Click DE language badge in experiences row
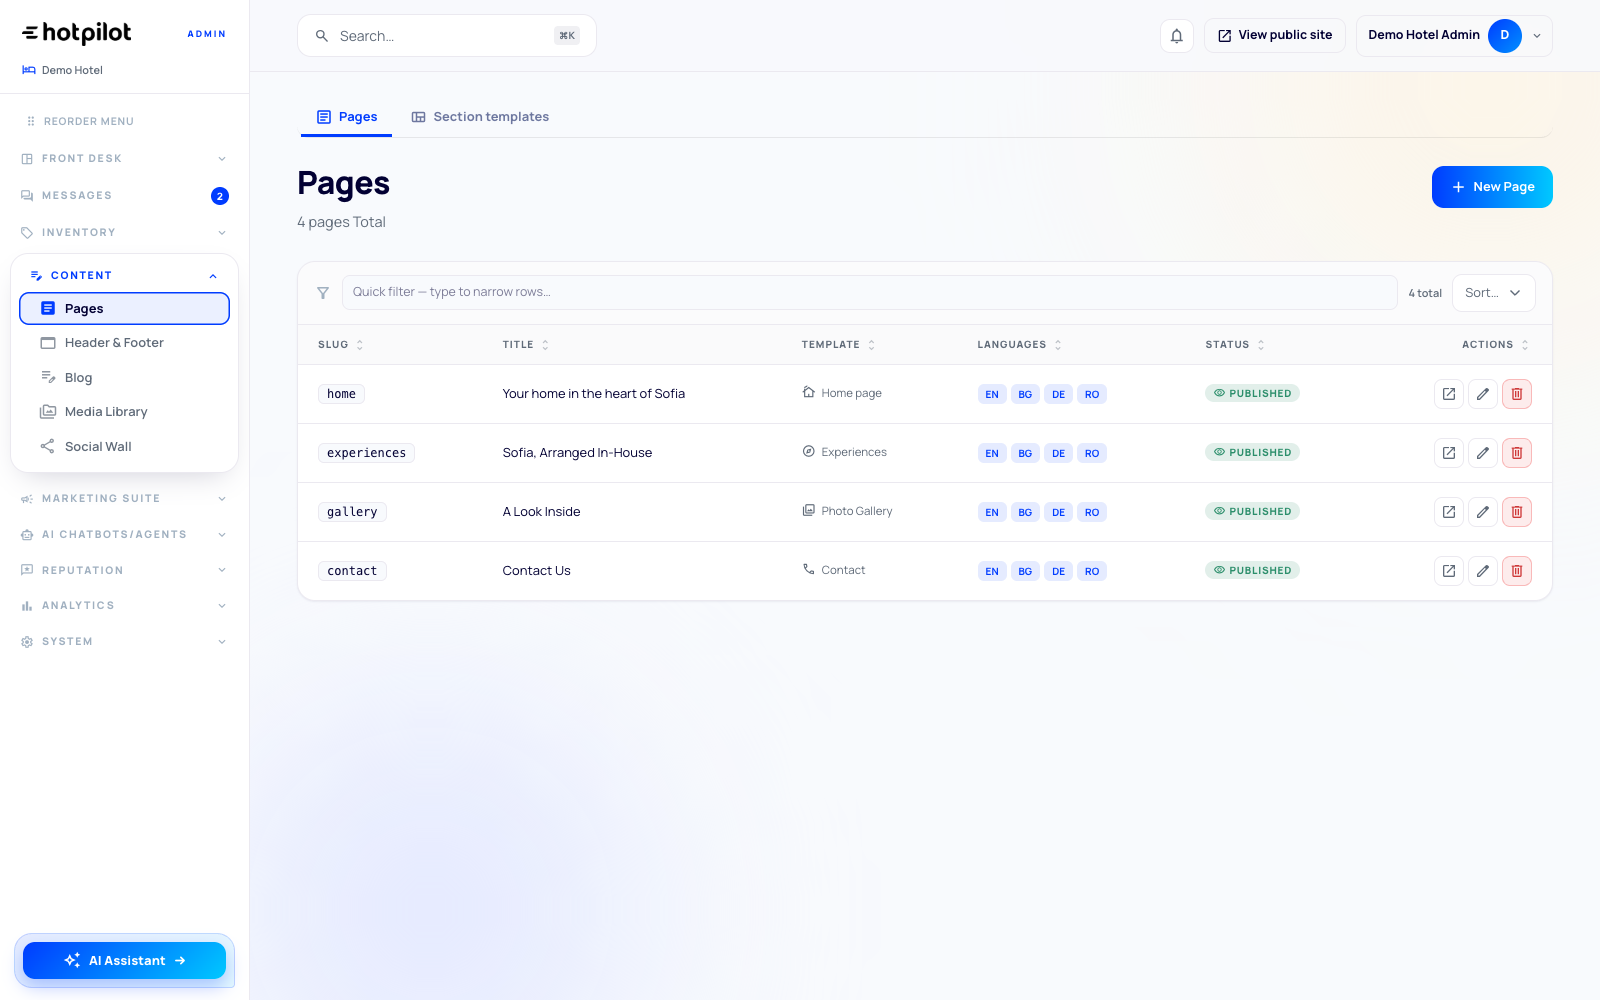 click(x=1058, y=453)
